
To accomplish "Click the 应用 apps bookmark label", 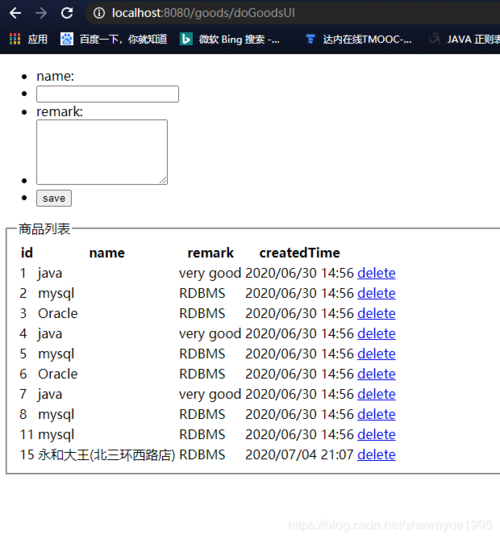I will (38, 39).
